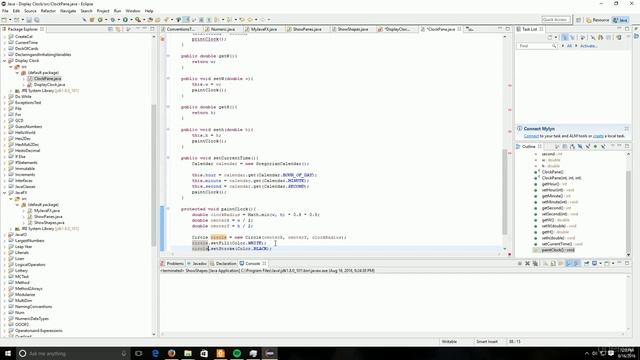Click the Cortana Ask me anything box
The height and width of the screenshot is (360, 640).
pos(73,353)
